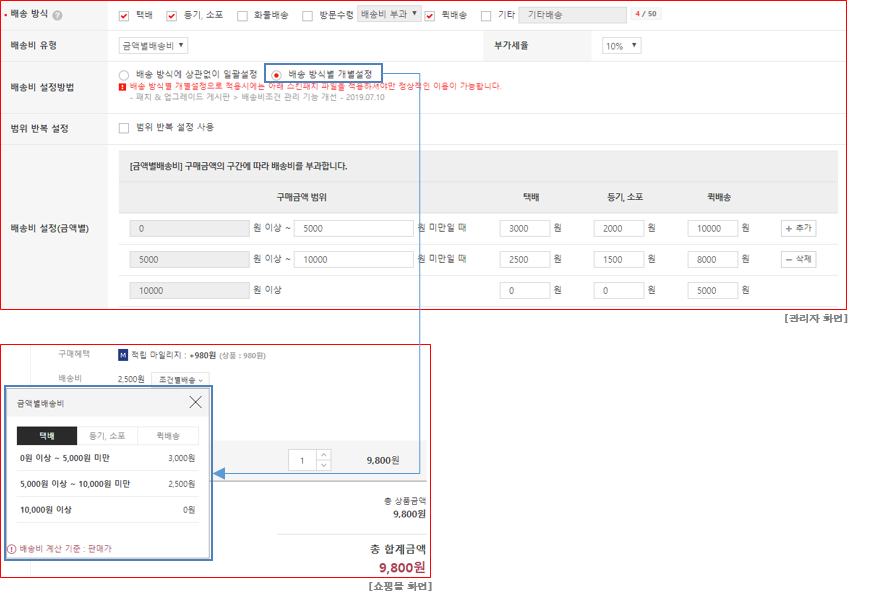Click the 택배 fee field in 10000원 이상 row
The width and height of the screenshot is (877, 599).
click(x=525, y=290)
